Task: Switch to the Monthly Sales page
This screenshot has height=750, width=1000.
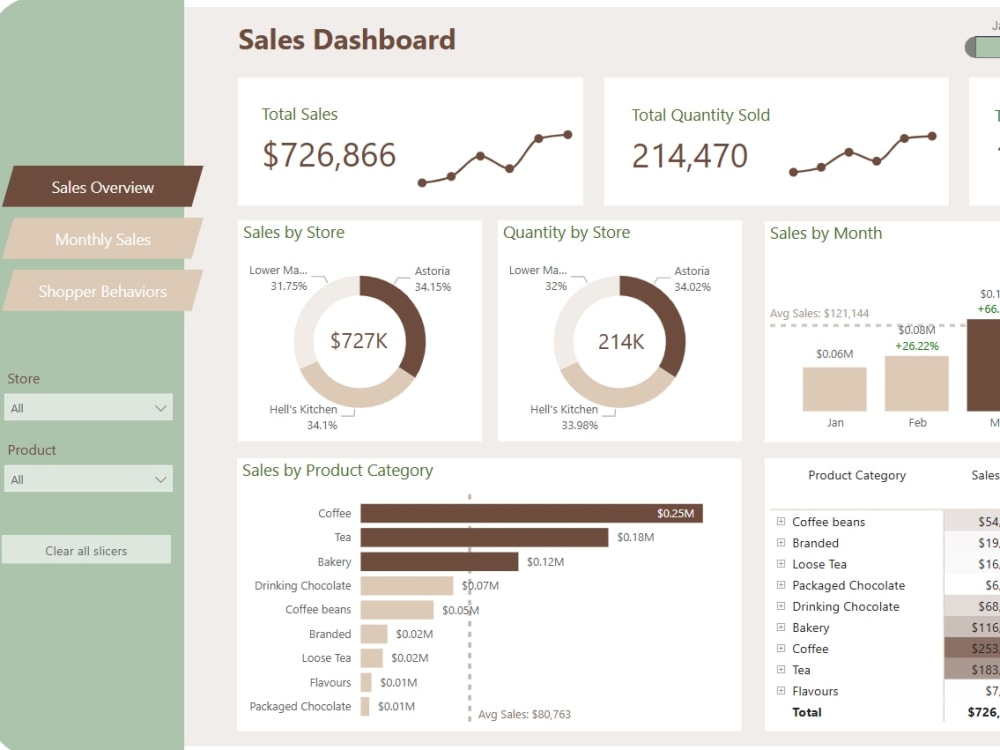Action: pyautogui.click(x=103, y=239)
